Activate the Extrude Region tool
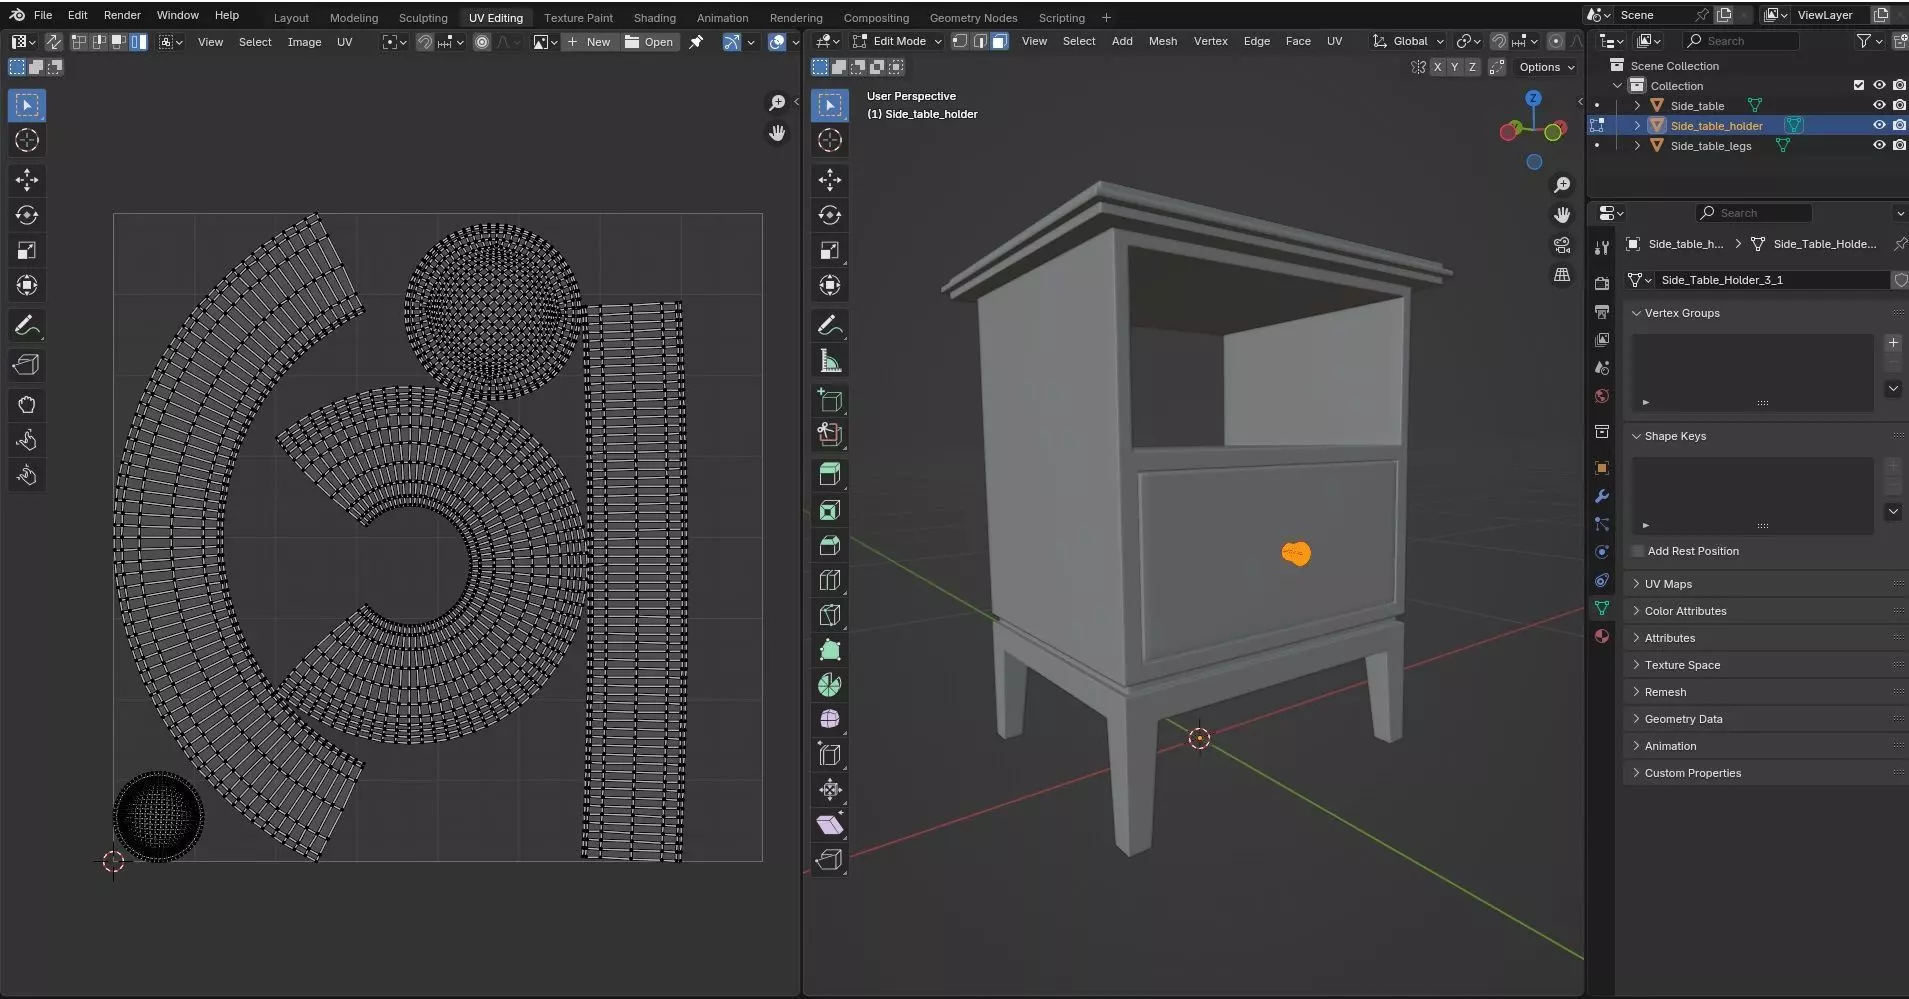Image resolution: width=1909 pixels, height=999 pixels. (829, 474)
